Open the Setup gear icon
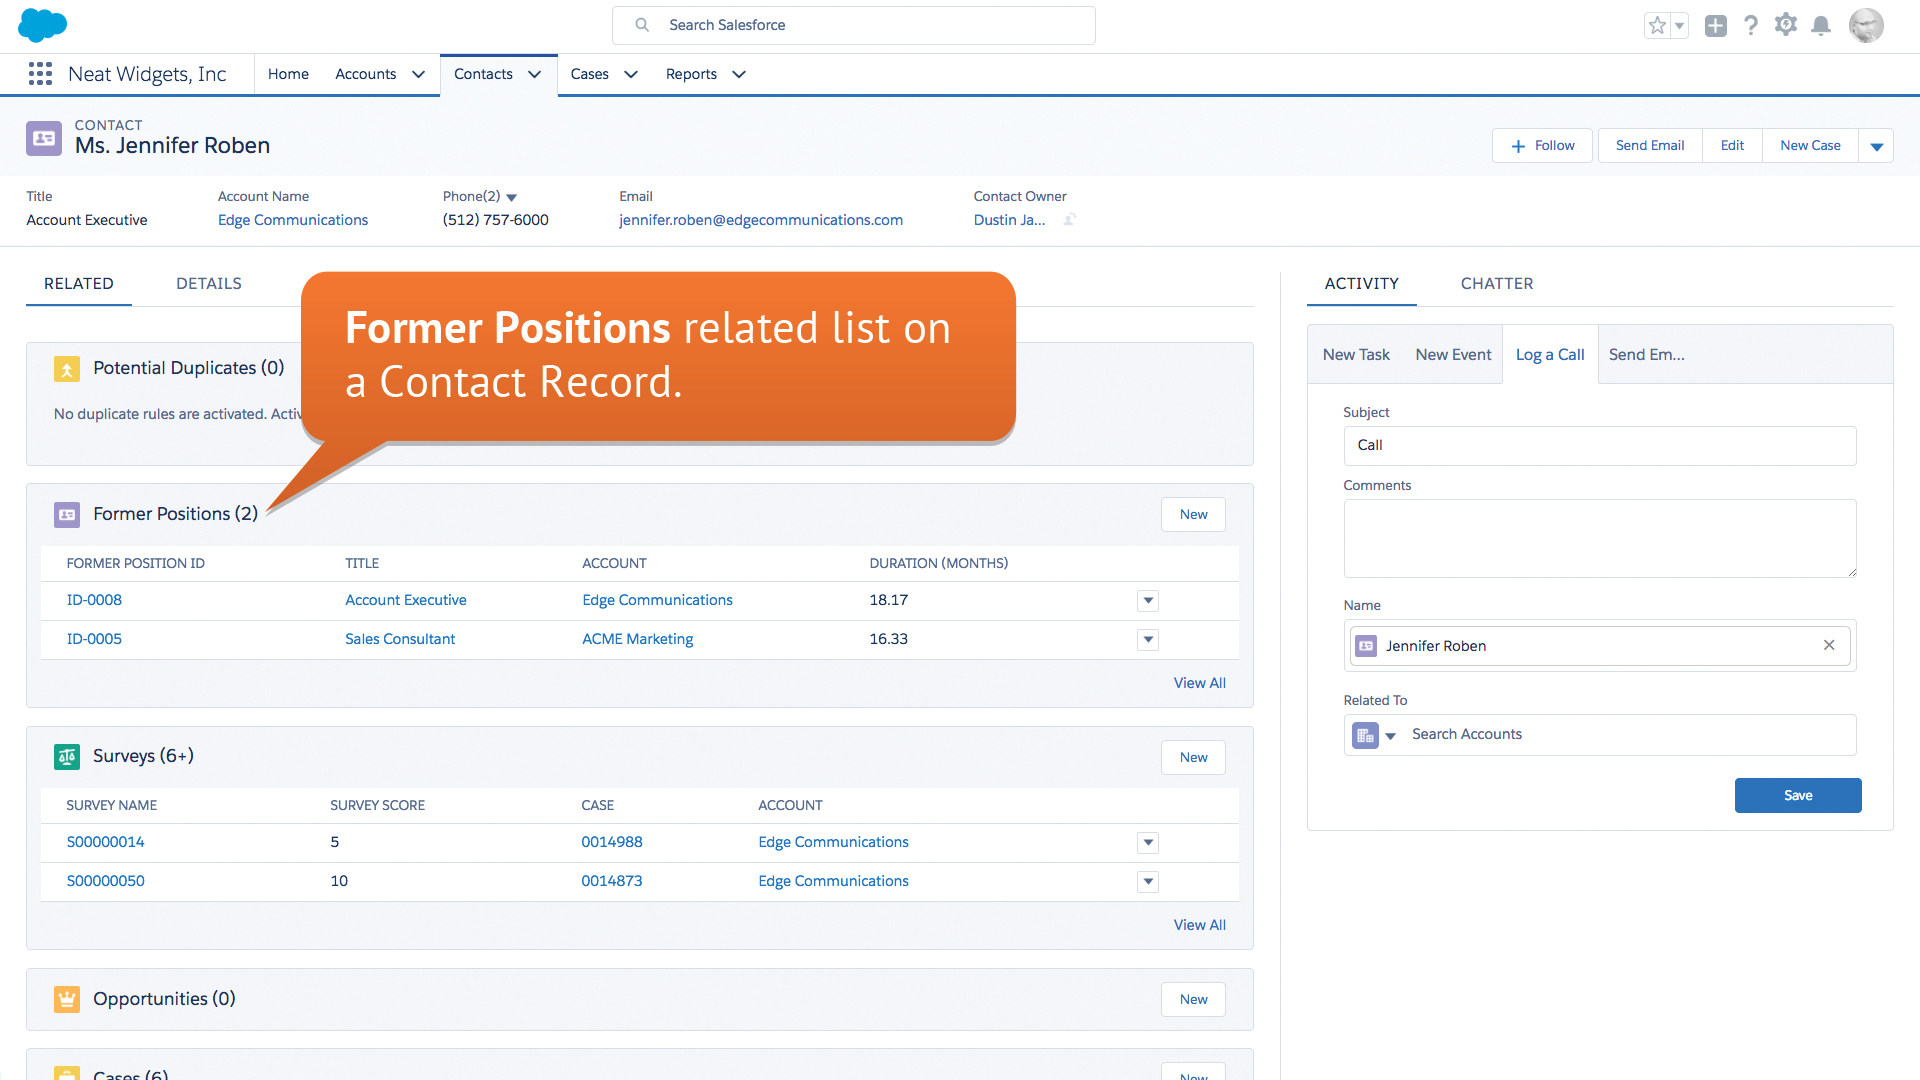 pos(1786,25)
